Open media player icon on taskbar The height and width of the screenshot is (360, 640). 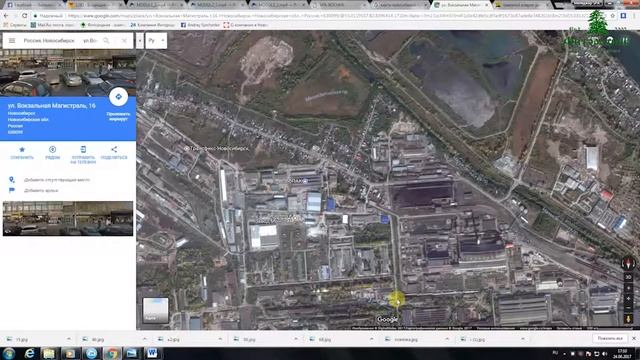[x=70, y=353]
